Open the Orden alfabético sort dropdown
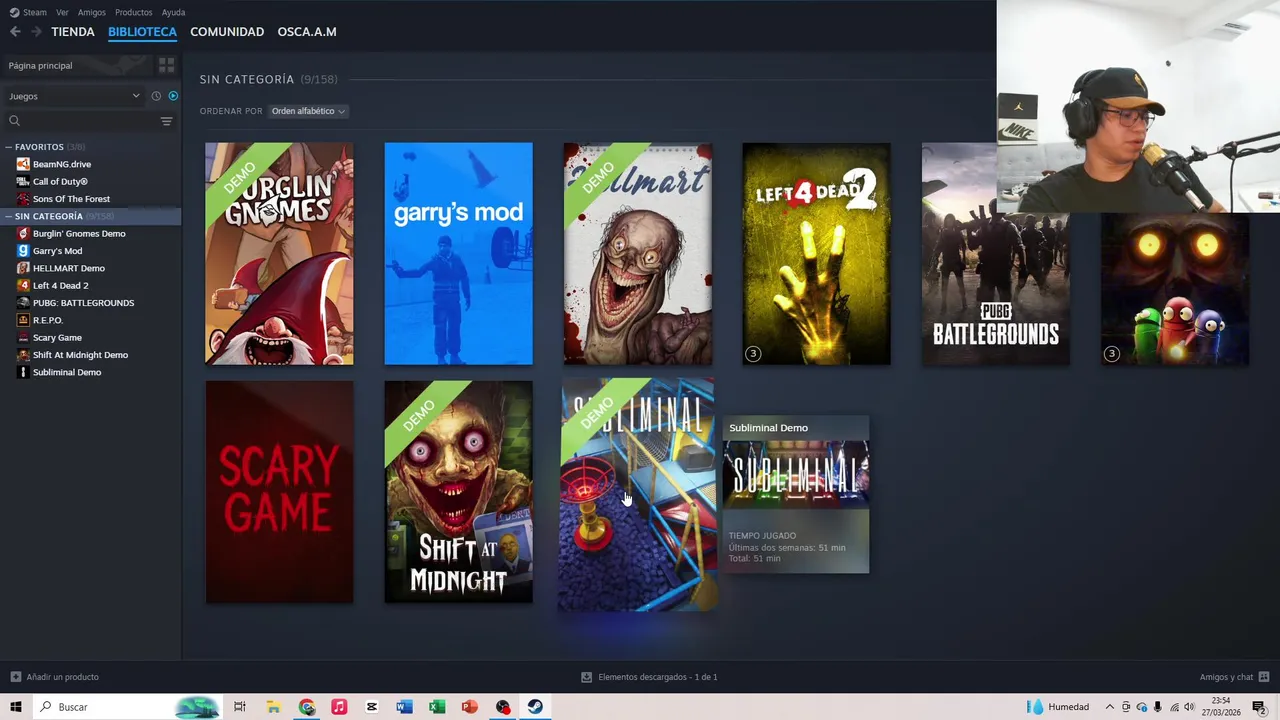The height and width of the screenshot is (720, 1280). pos(308,111)
